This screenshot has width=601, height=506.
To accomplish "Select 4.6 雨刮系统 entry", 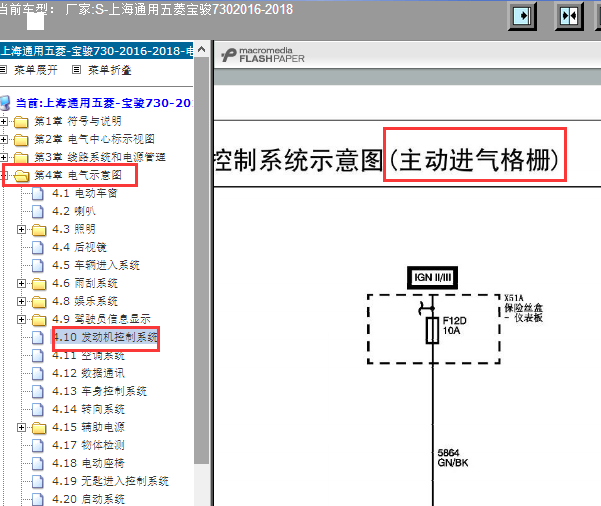I will [x=85, y=283].
